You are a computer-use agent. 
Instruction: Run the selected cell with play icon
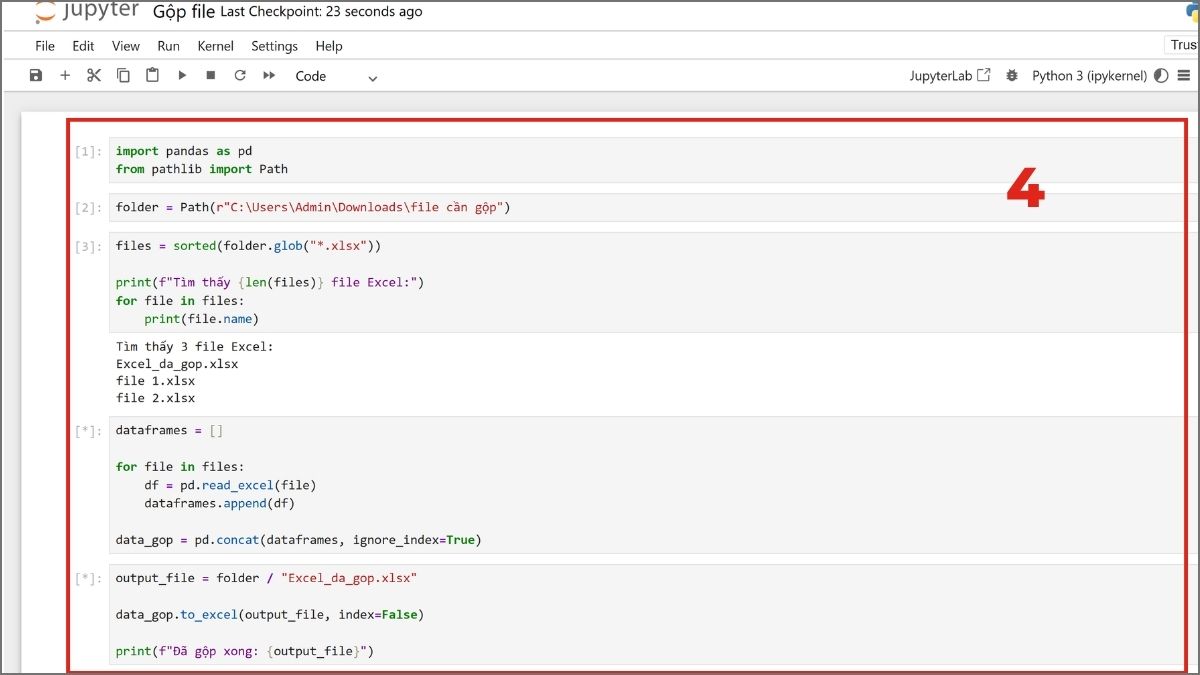coord(182,75)
